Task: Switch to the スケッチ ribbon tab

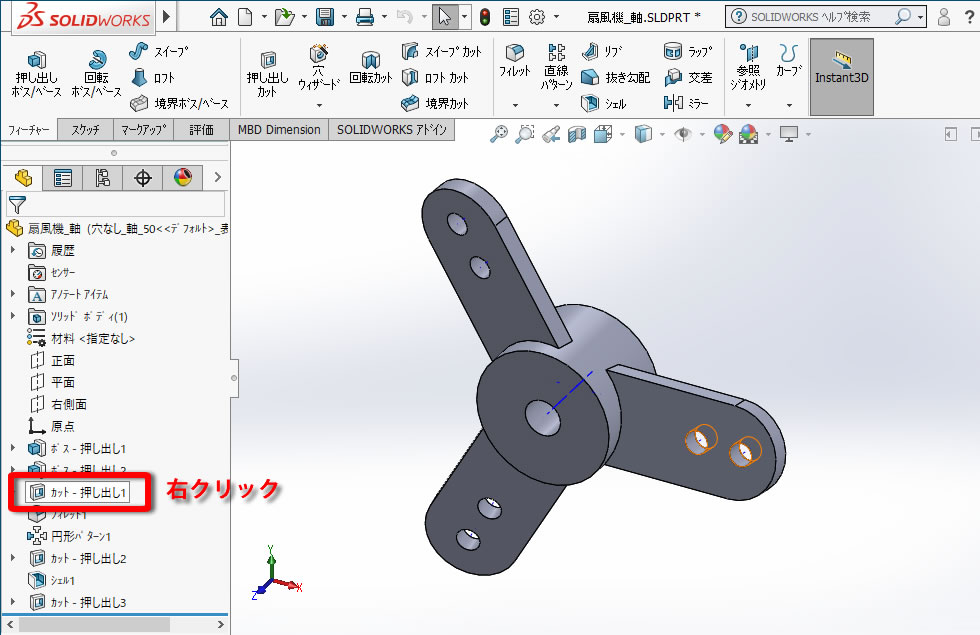Action: point(86,130)
